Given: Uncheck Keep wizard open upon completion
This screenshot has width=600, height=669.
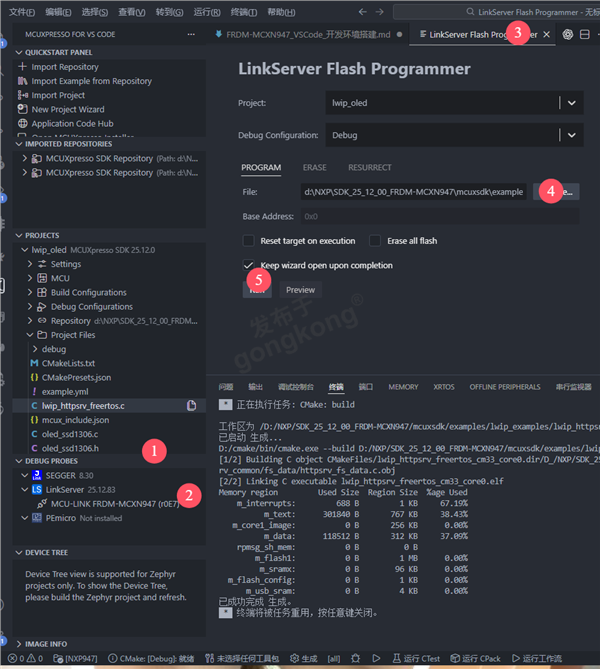Looking at the screenshot, I should point(248,265).
